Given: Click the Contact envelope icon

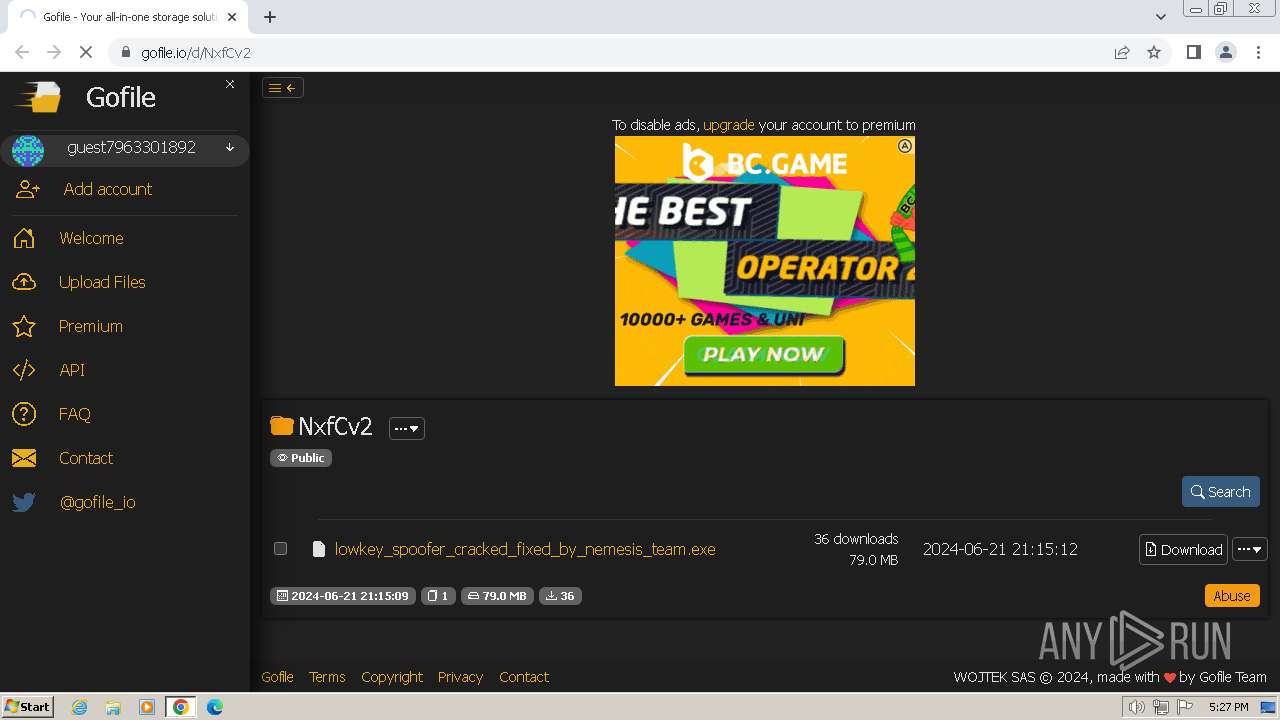Looking at the screenshot, I should (24, 458).
